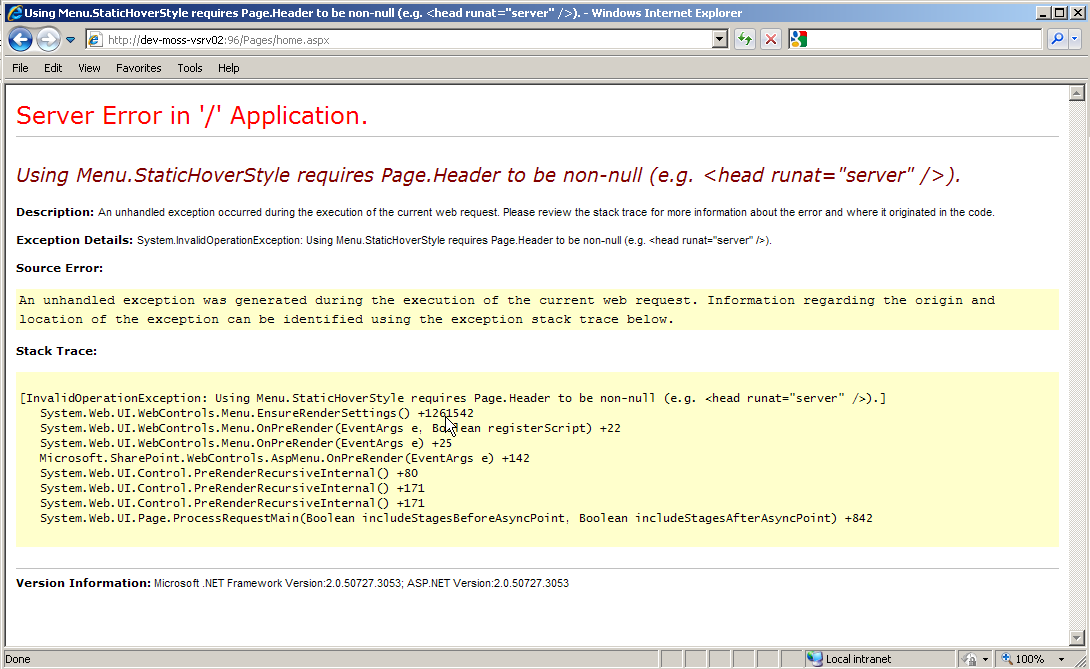Open the Help menu
Viewport: 1090px width, 669px height.
[228, 68]
